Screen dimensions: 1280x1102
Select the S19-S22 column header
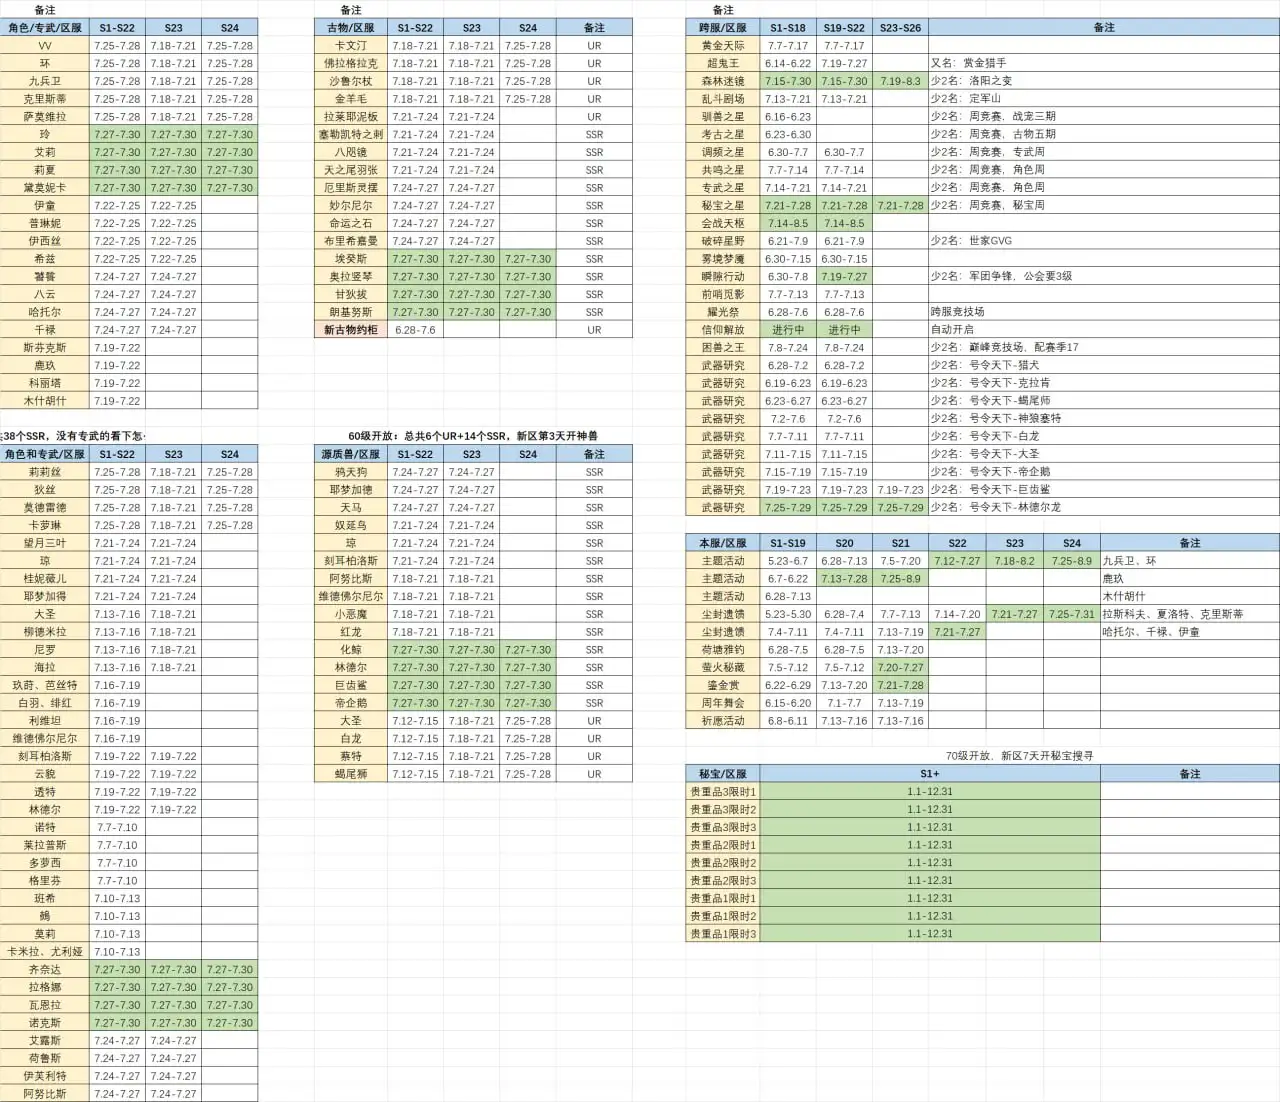pos(844,28)
